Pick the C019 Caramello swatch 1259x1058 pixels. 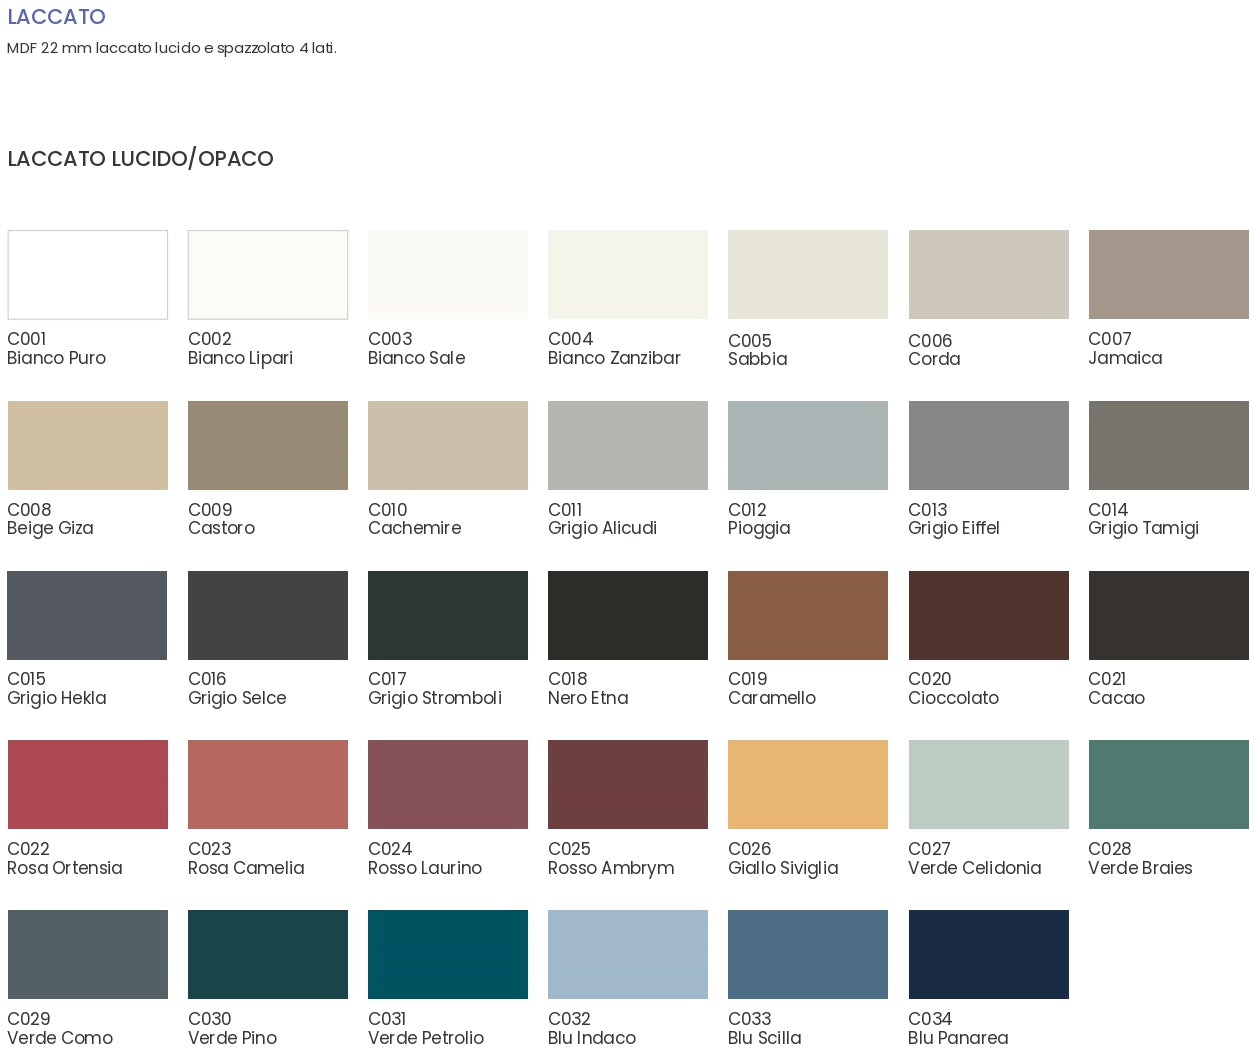coord(808,615)
